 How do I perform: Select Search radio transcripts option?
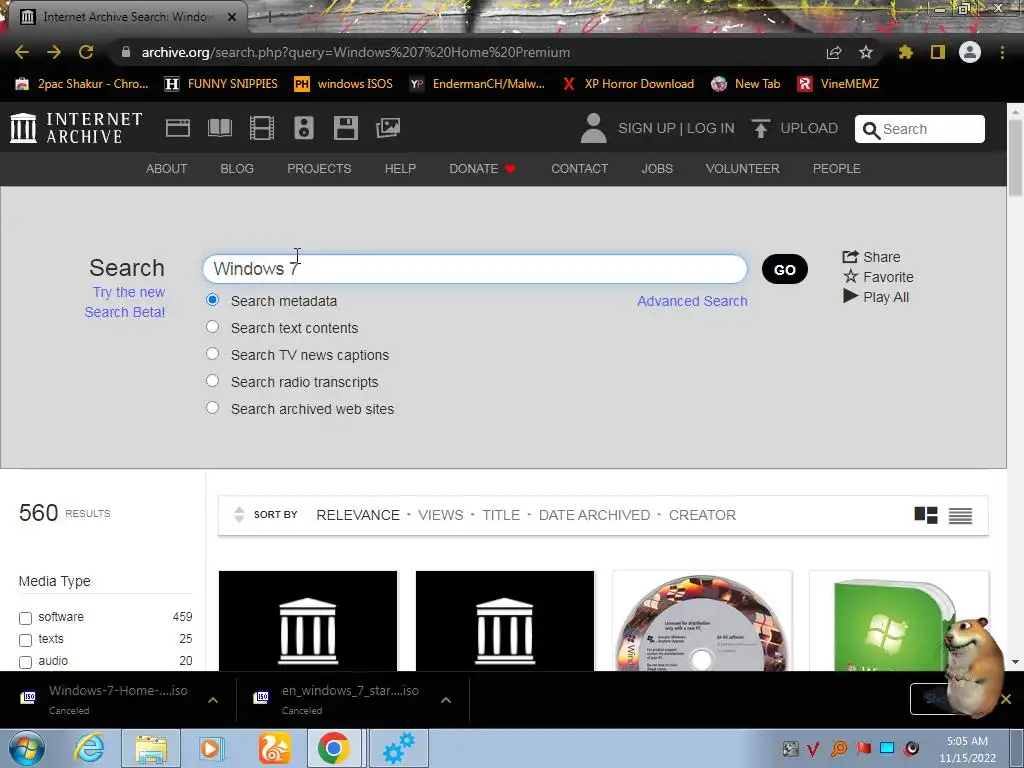(212, 380)
